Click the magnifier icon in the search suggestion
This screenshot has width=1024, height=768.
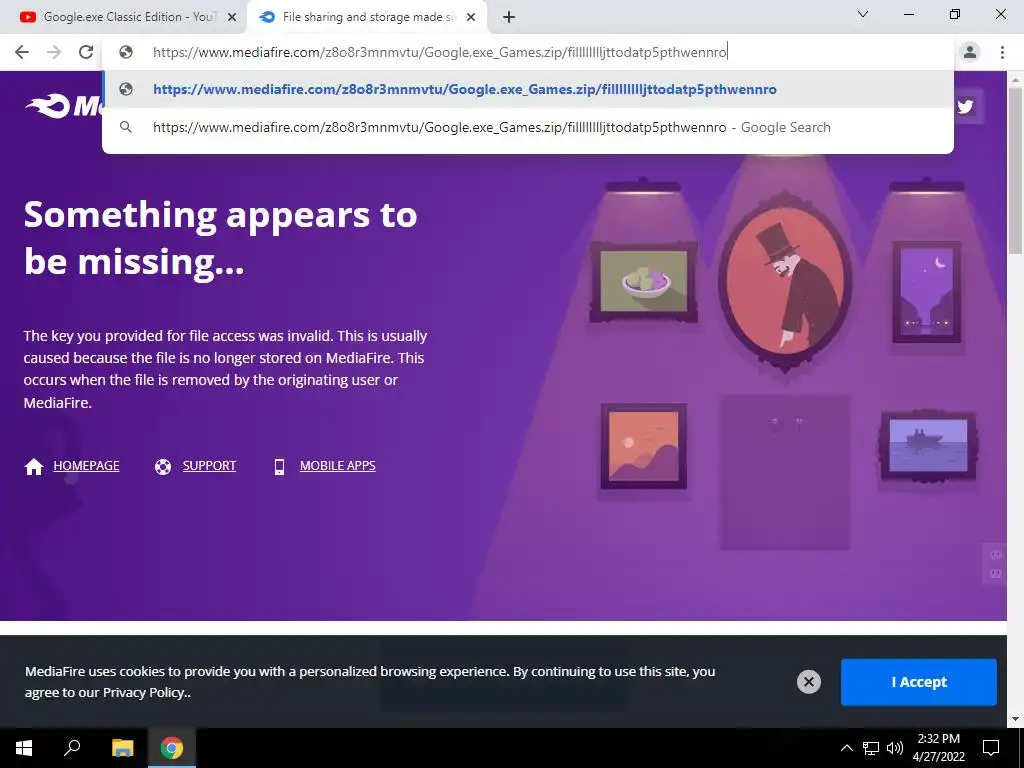click(126, 127)
